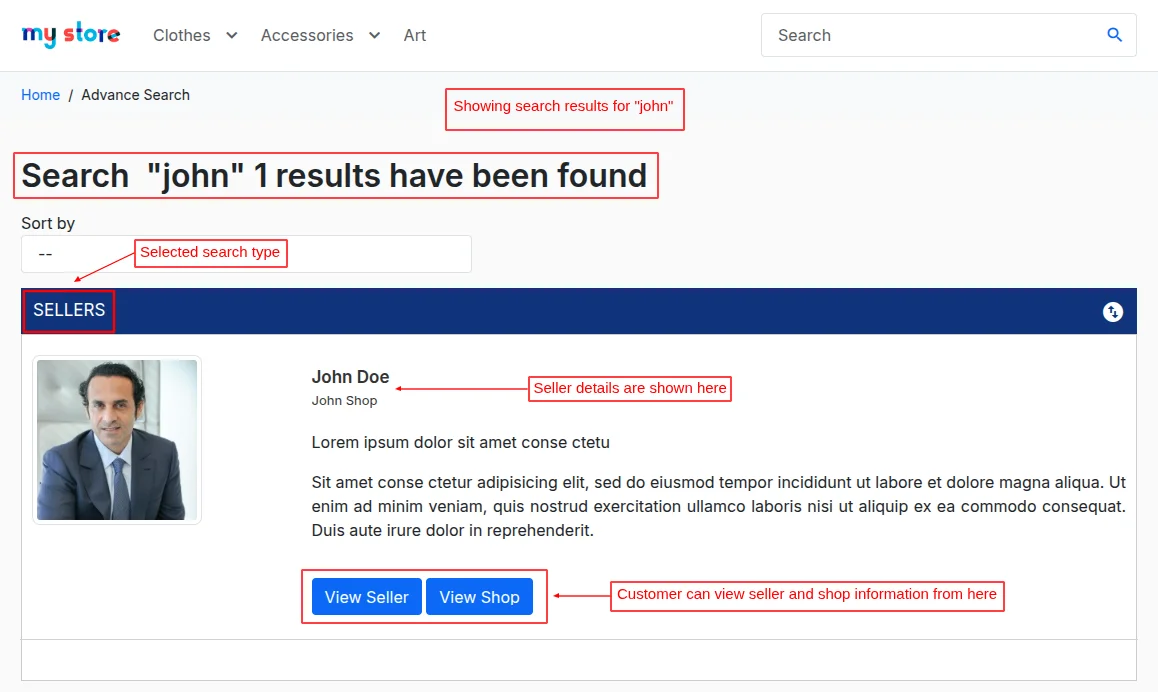This screenshot has height=692, width=1158.
Task: Expand the Clothes menu chevron
Action: click(232, 35)
